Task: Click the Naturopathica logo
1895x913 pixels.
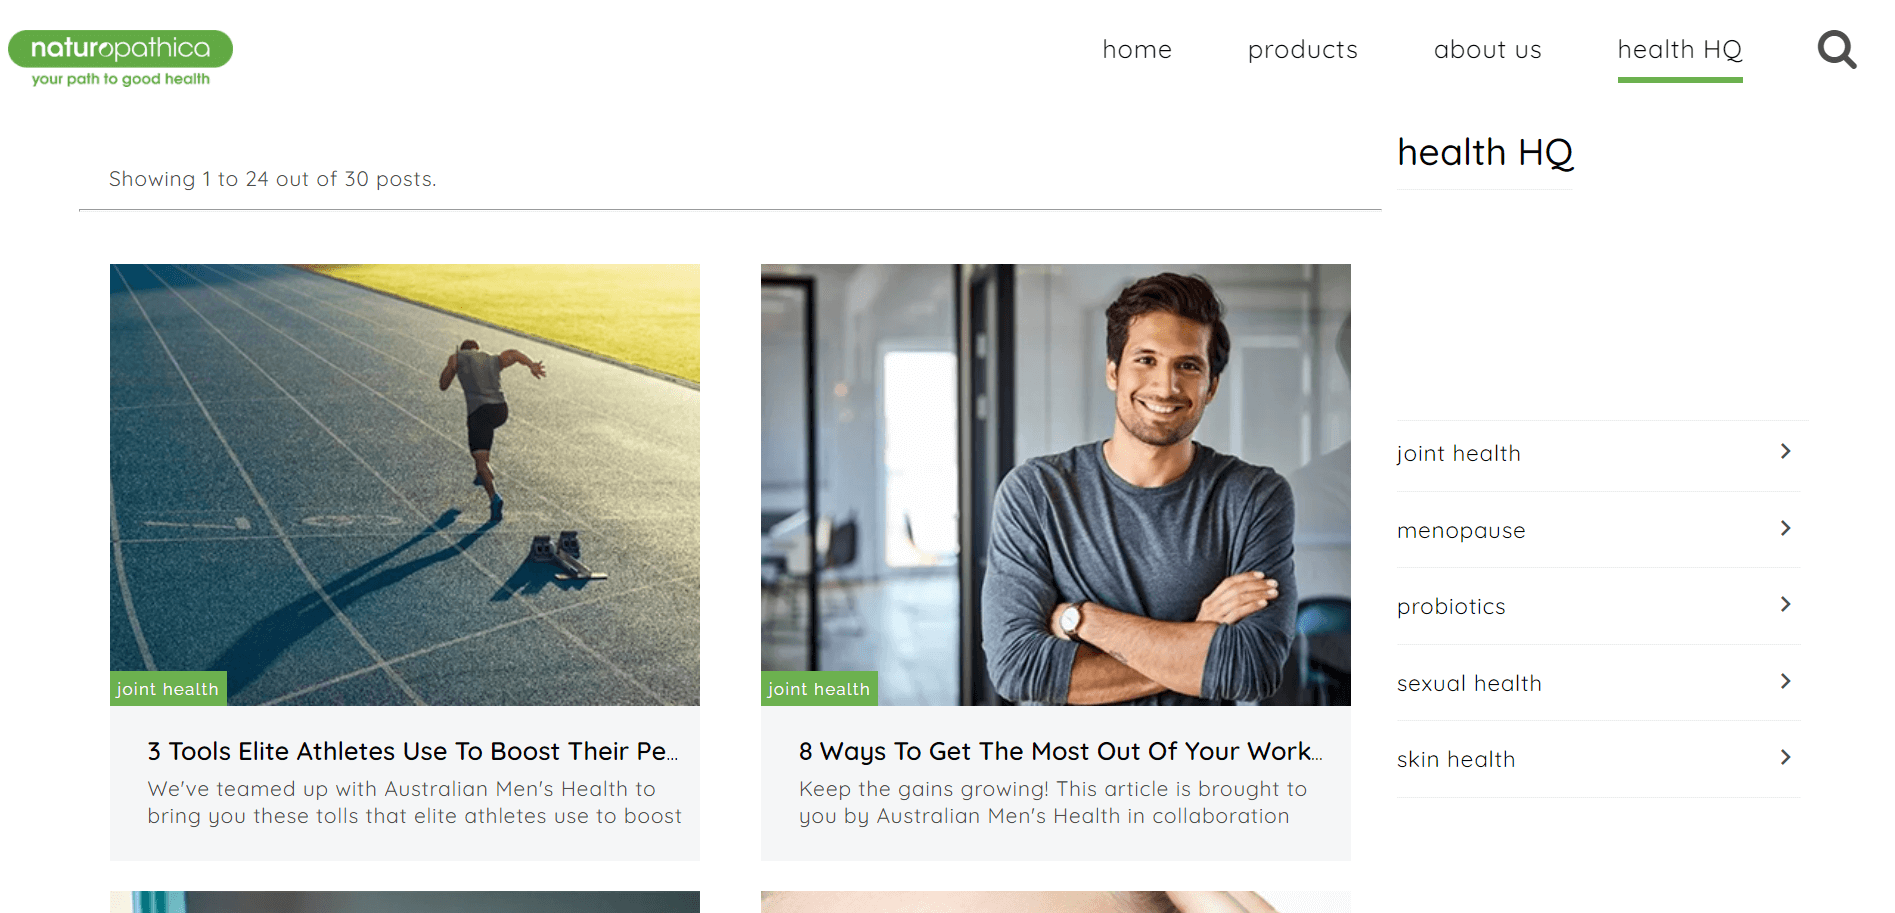Action: 121,58
